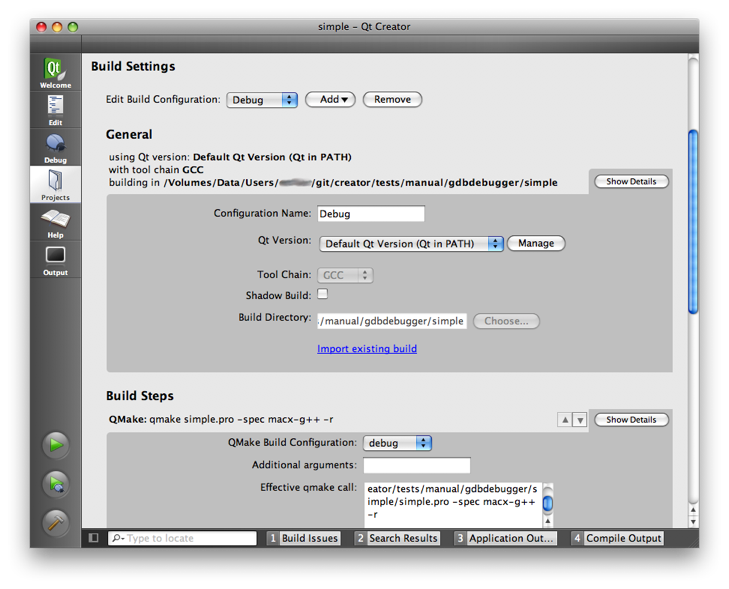The height and width of the screenshot is (589, 729).
Task: Switch to Edit mode
Action: tap(55, 110)
